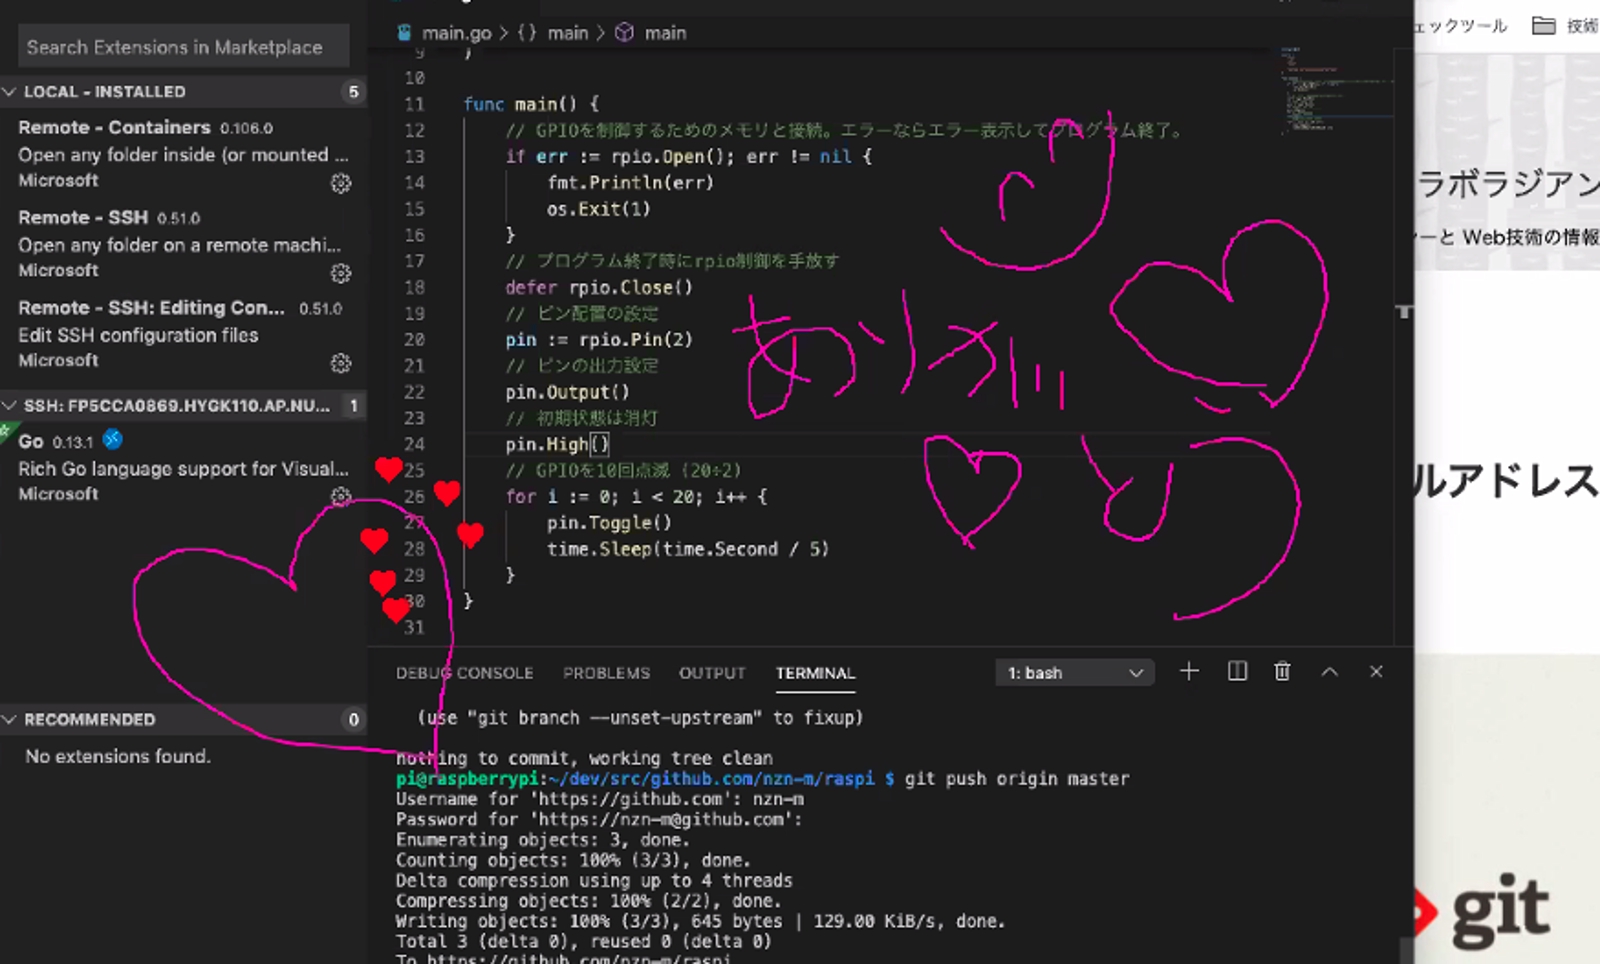This screenshot has width=1600, height=964.
Task: Switch to OUTPUT tab
Action: pyautogui.click(x=712, y=673)
